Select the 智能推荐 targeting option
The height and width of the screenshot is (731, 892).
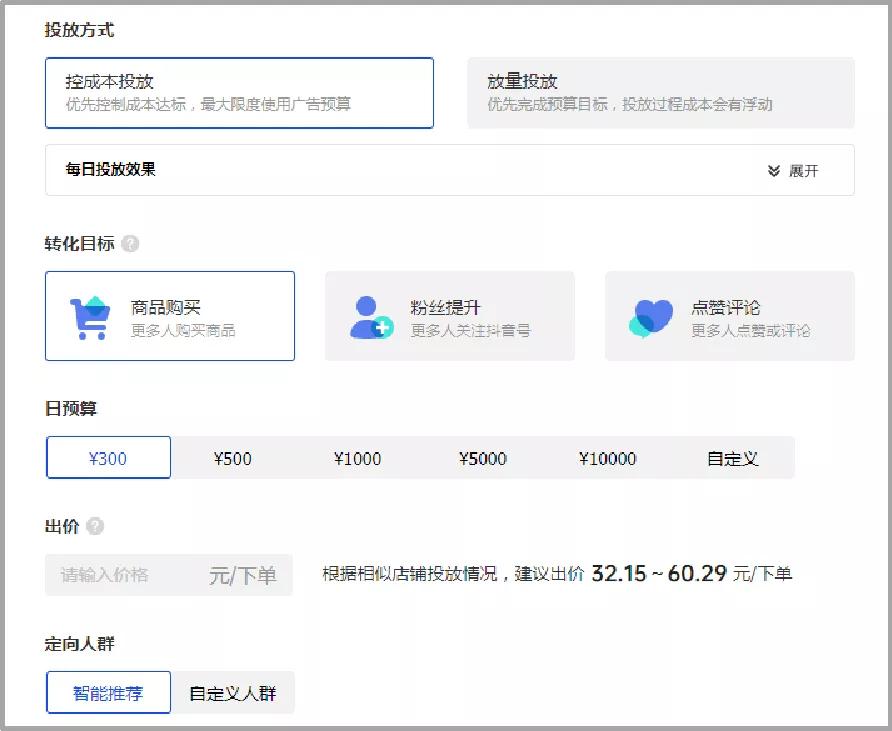(108, 691)
